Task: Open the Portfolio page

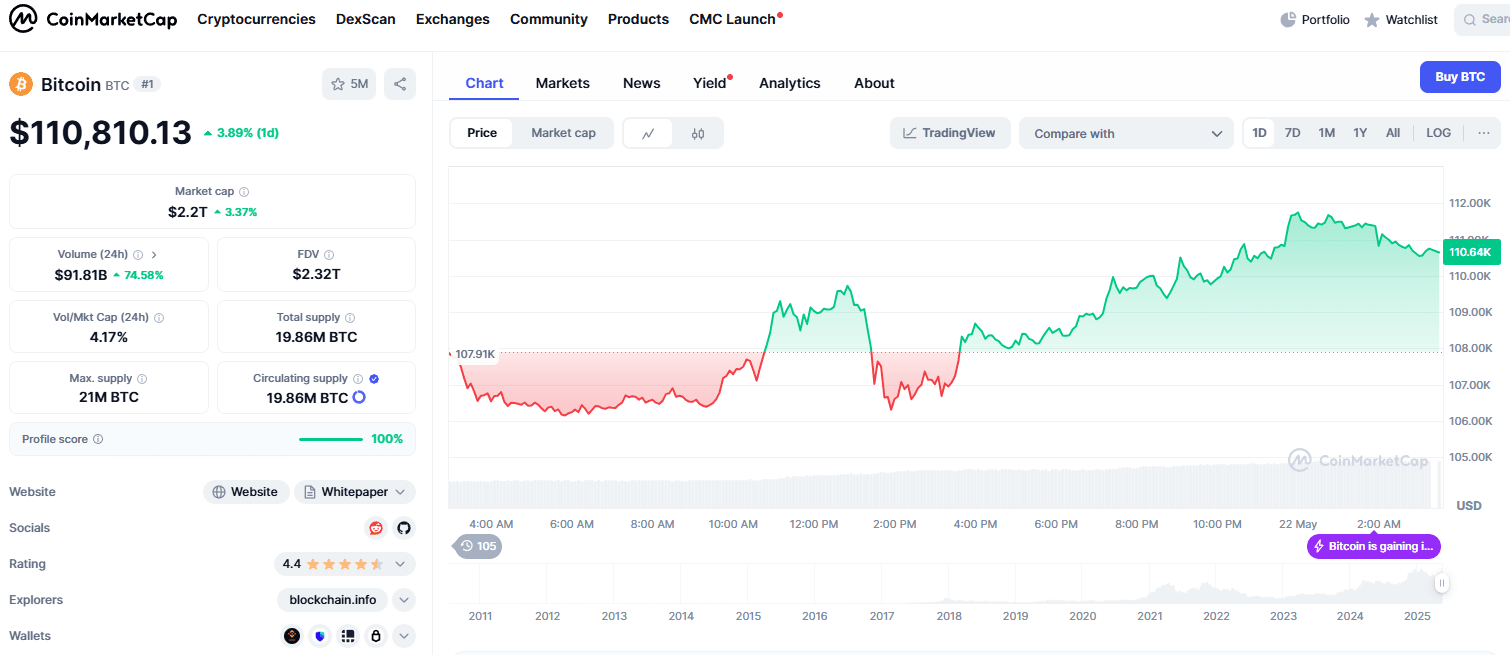Action: point(1315,20)
